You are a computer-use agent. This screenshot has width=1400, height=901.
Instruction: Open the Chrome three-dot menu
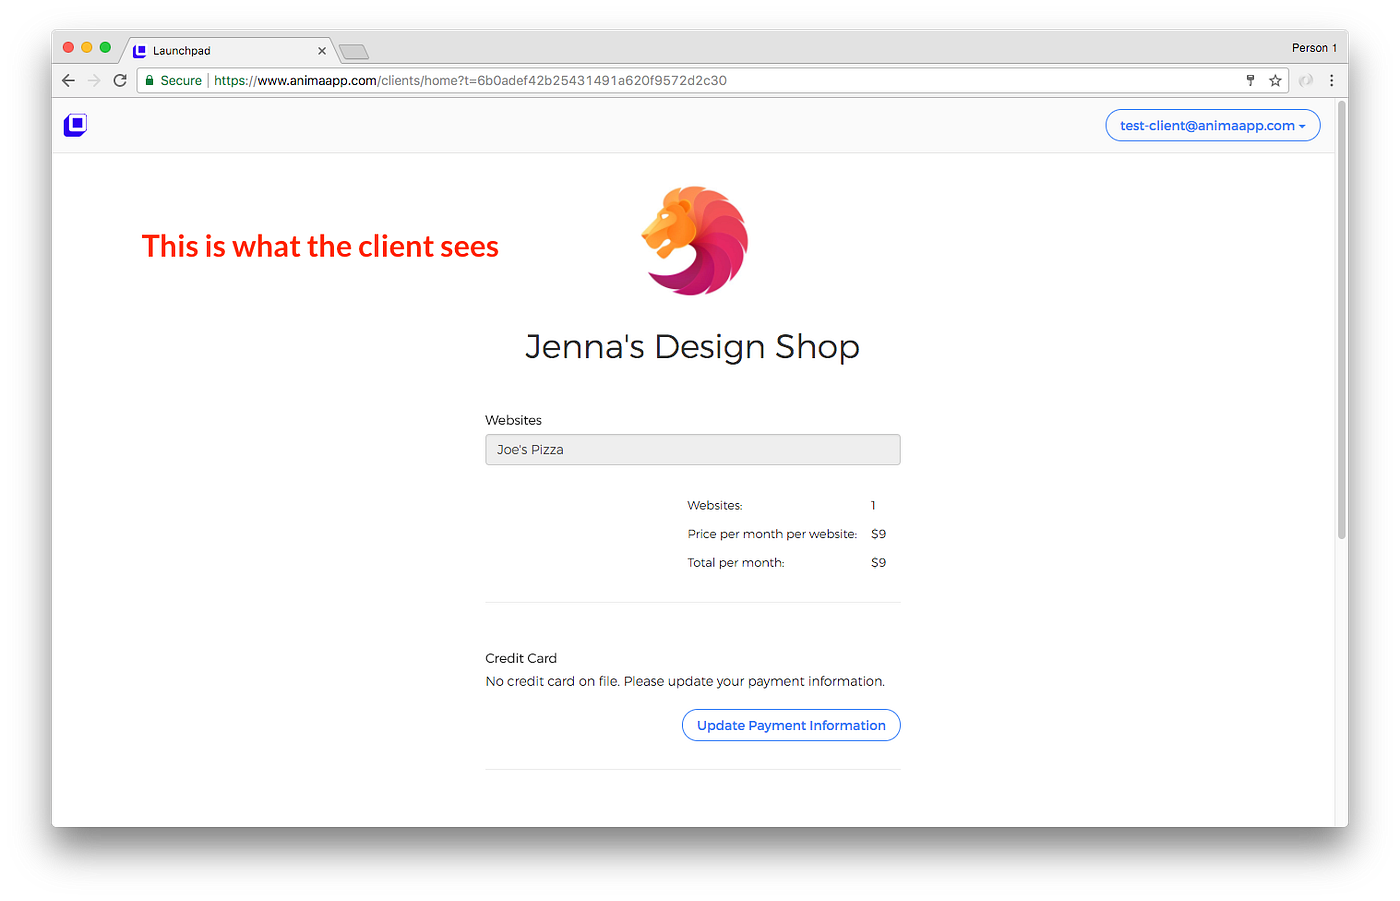click(1331, 81)
